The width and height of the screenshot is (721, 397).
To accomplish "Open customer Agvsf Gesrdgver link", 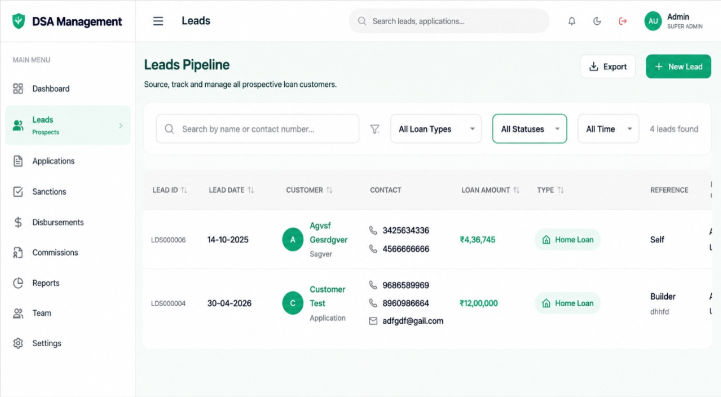I will click(328, 233).
